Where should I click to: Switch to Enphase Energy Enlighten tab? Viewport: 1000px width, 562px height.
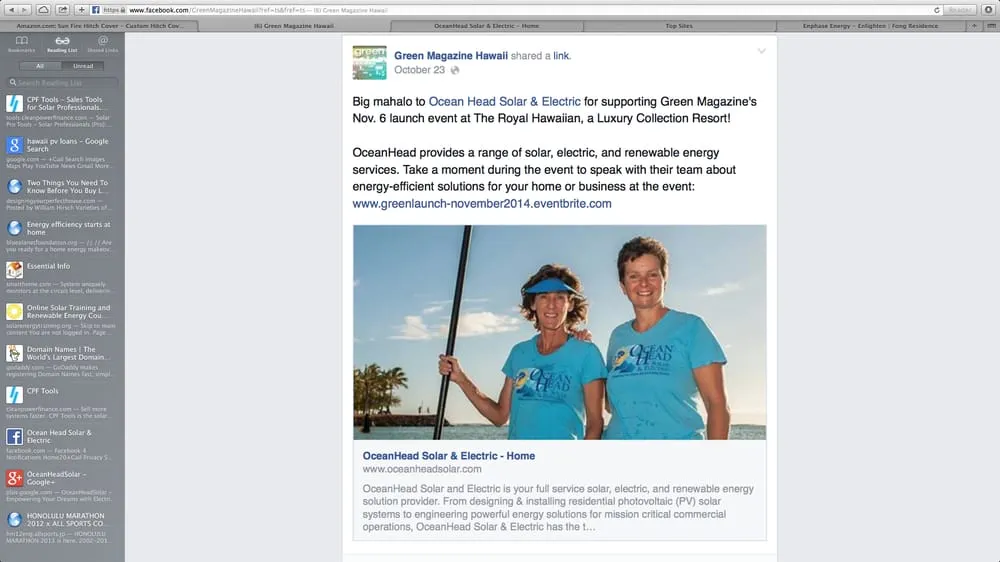coord(871,26)
